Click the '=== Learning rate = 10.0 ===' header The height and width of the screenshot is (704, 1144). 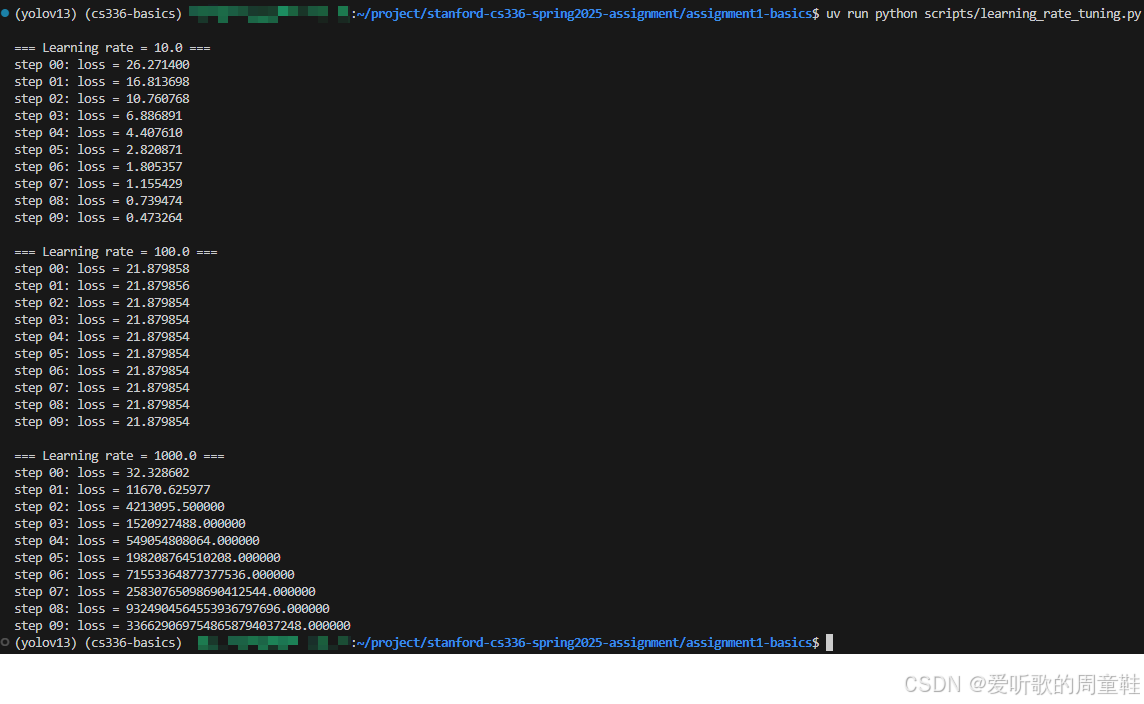(x=112, y=47)
